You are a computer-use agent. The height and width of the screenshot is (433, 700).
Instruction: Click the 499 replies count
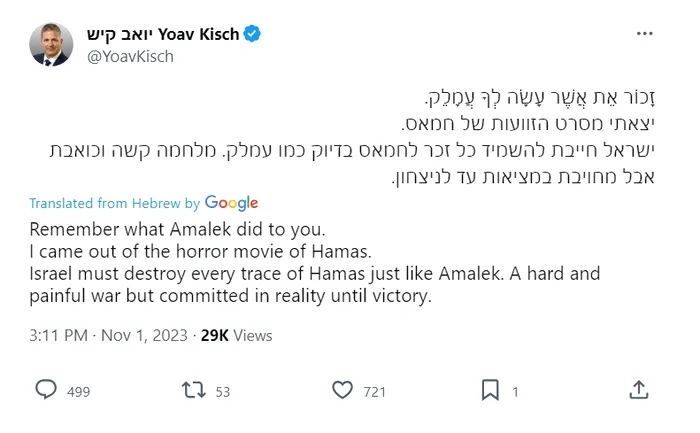click(x=79, y=392)
